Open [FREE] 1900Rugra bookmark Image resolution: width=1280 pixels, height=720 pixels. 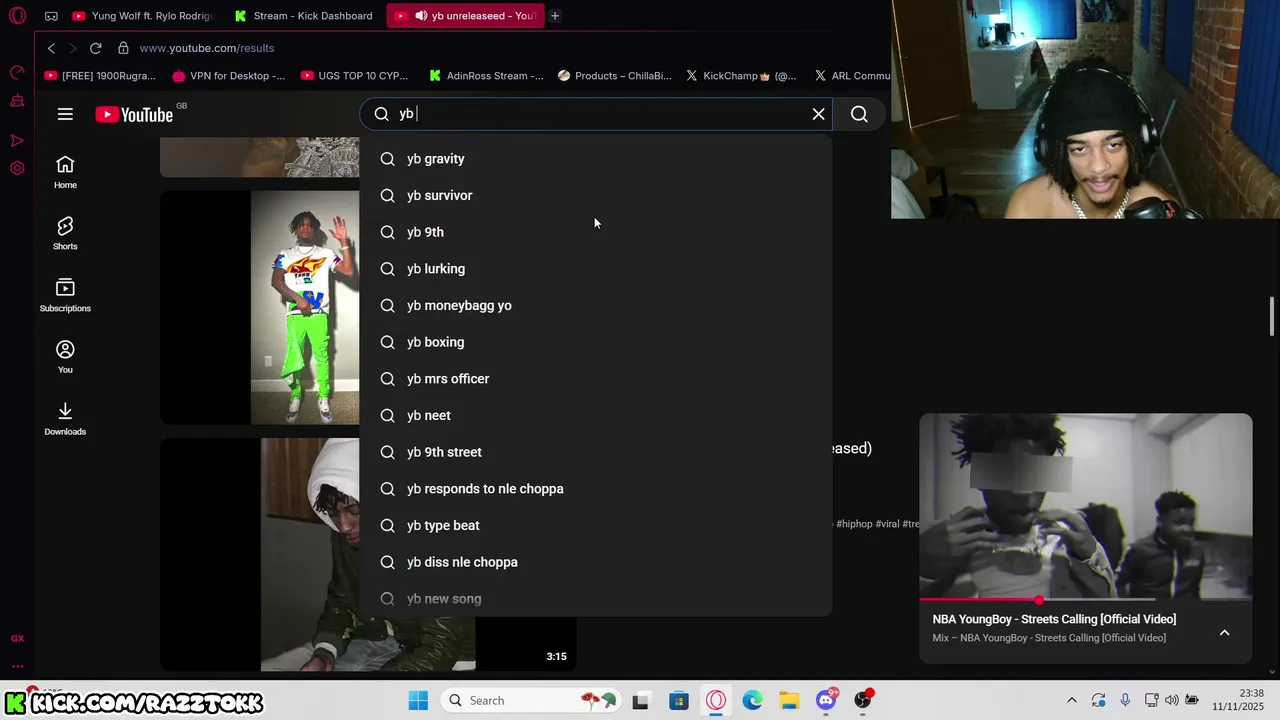(101, 75)
